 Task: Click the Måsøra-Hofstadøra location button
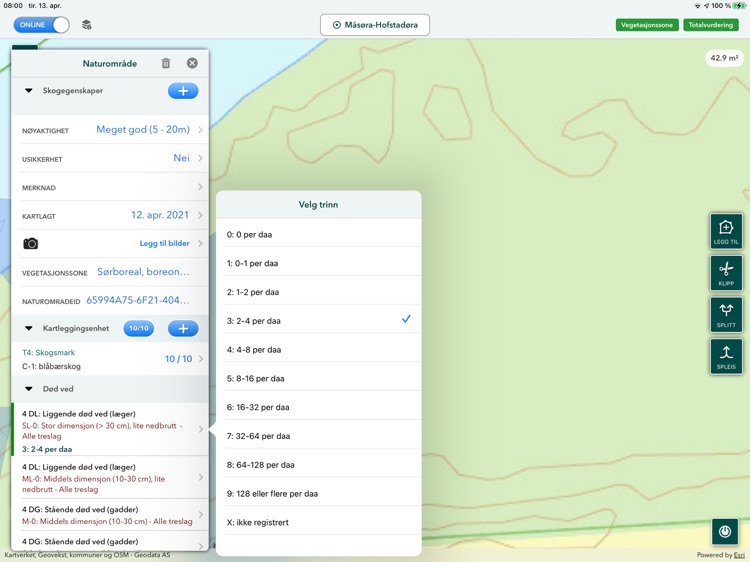click(x=375, y=25)
